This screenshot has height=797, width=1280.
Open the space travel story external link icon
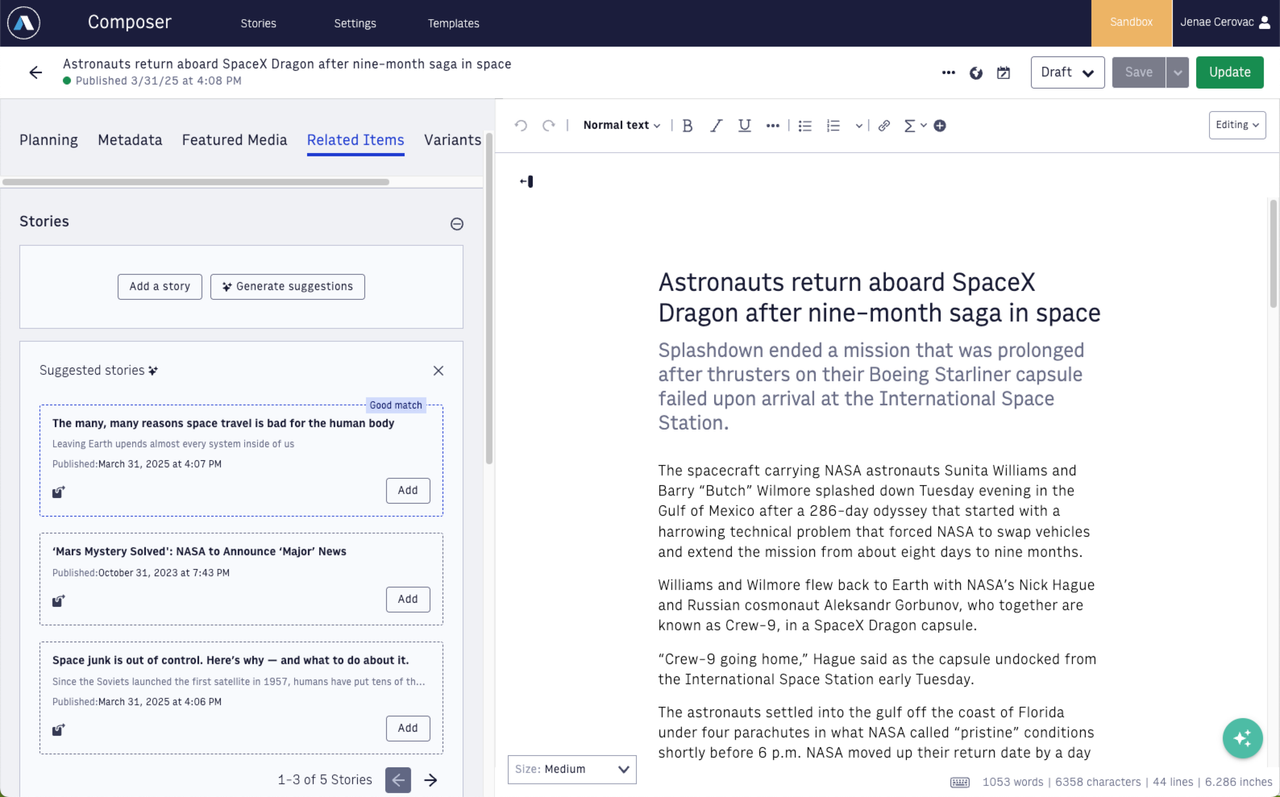pyautogui.click(x=58, y=492)
